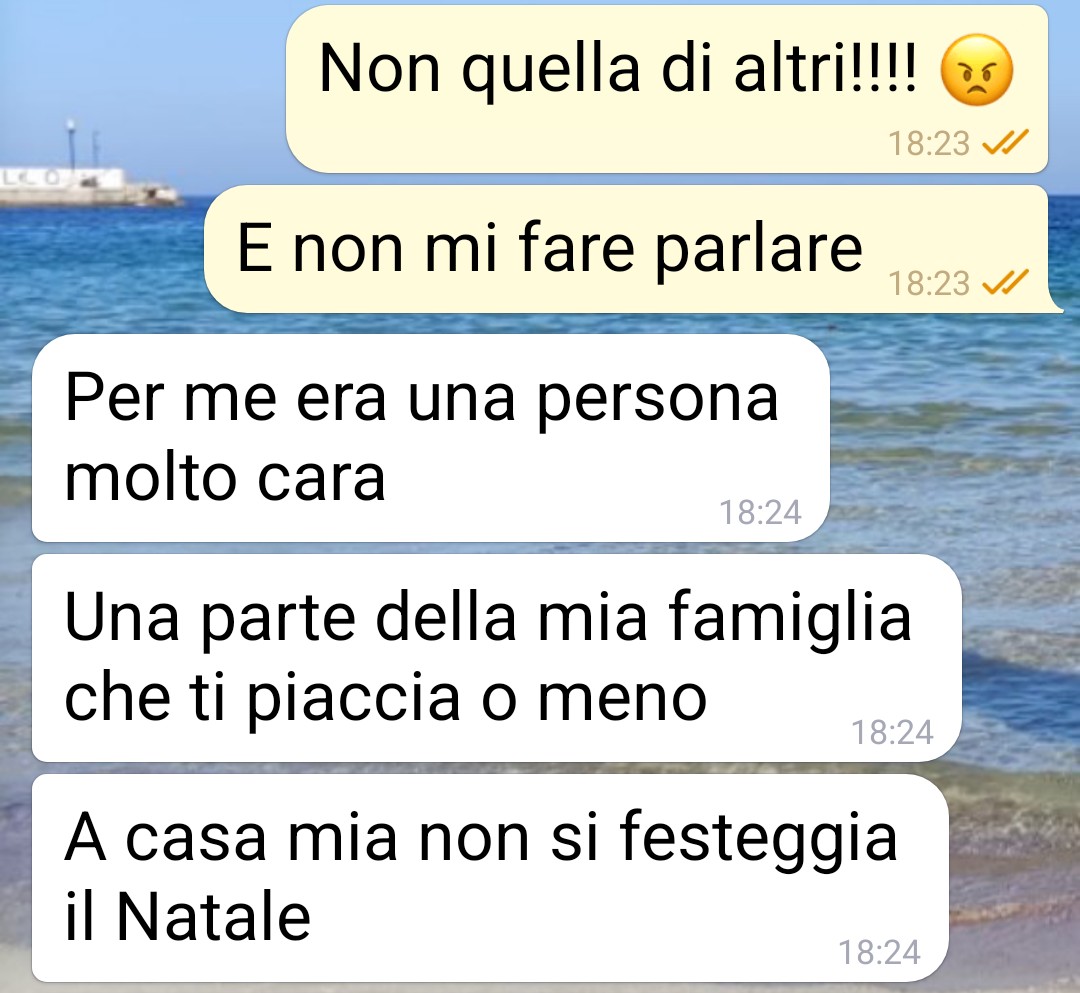Click the 18:24 timestamp under "molto cara"

tap(760, 512)
